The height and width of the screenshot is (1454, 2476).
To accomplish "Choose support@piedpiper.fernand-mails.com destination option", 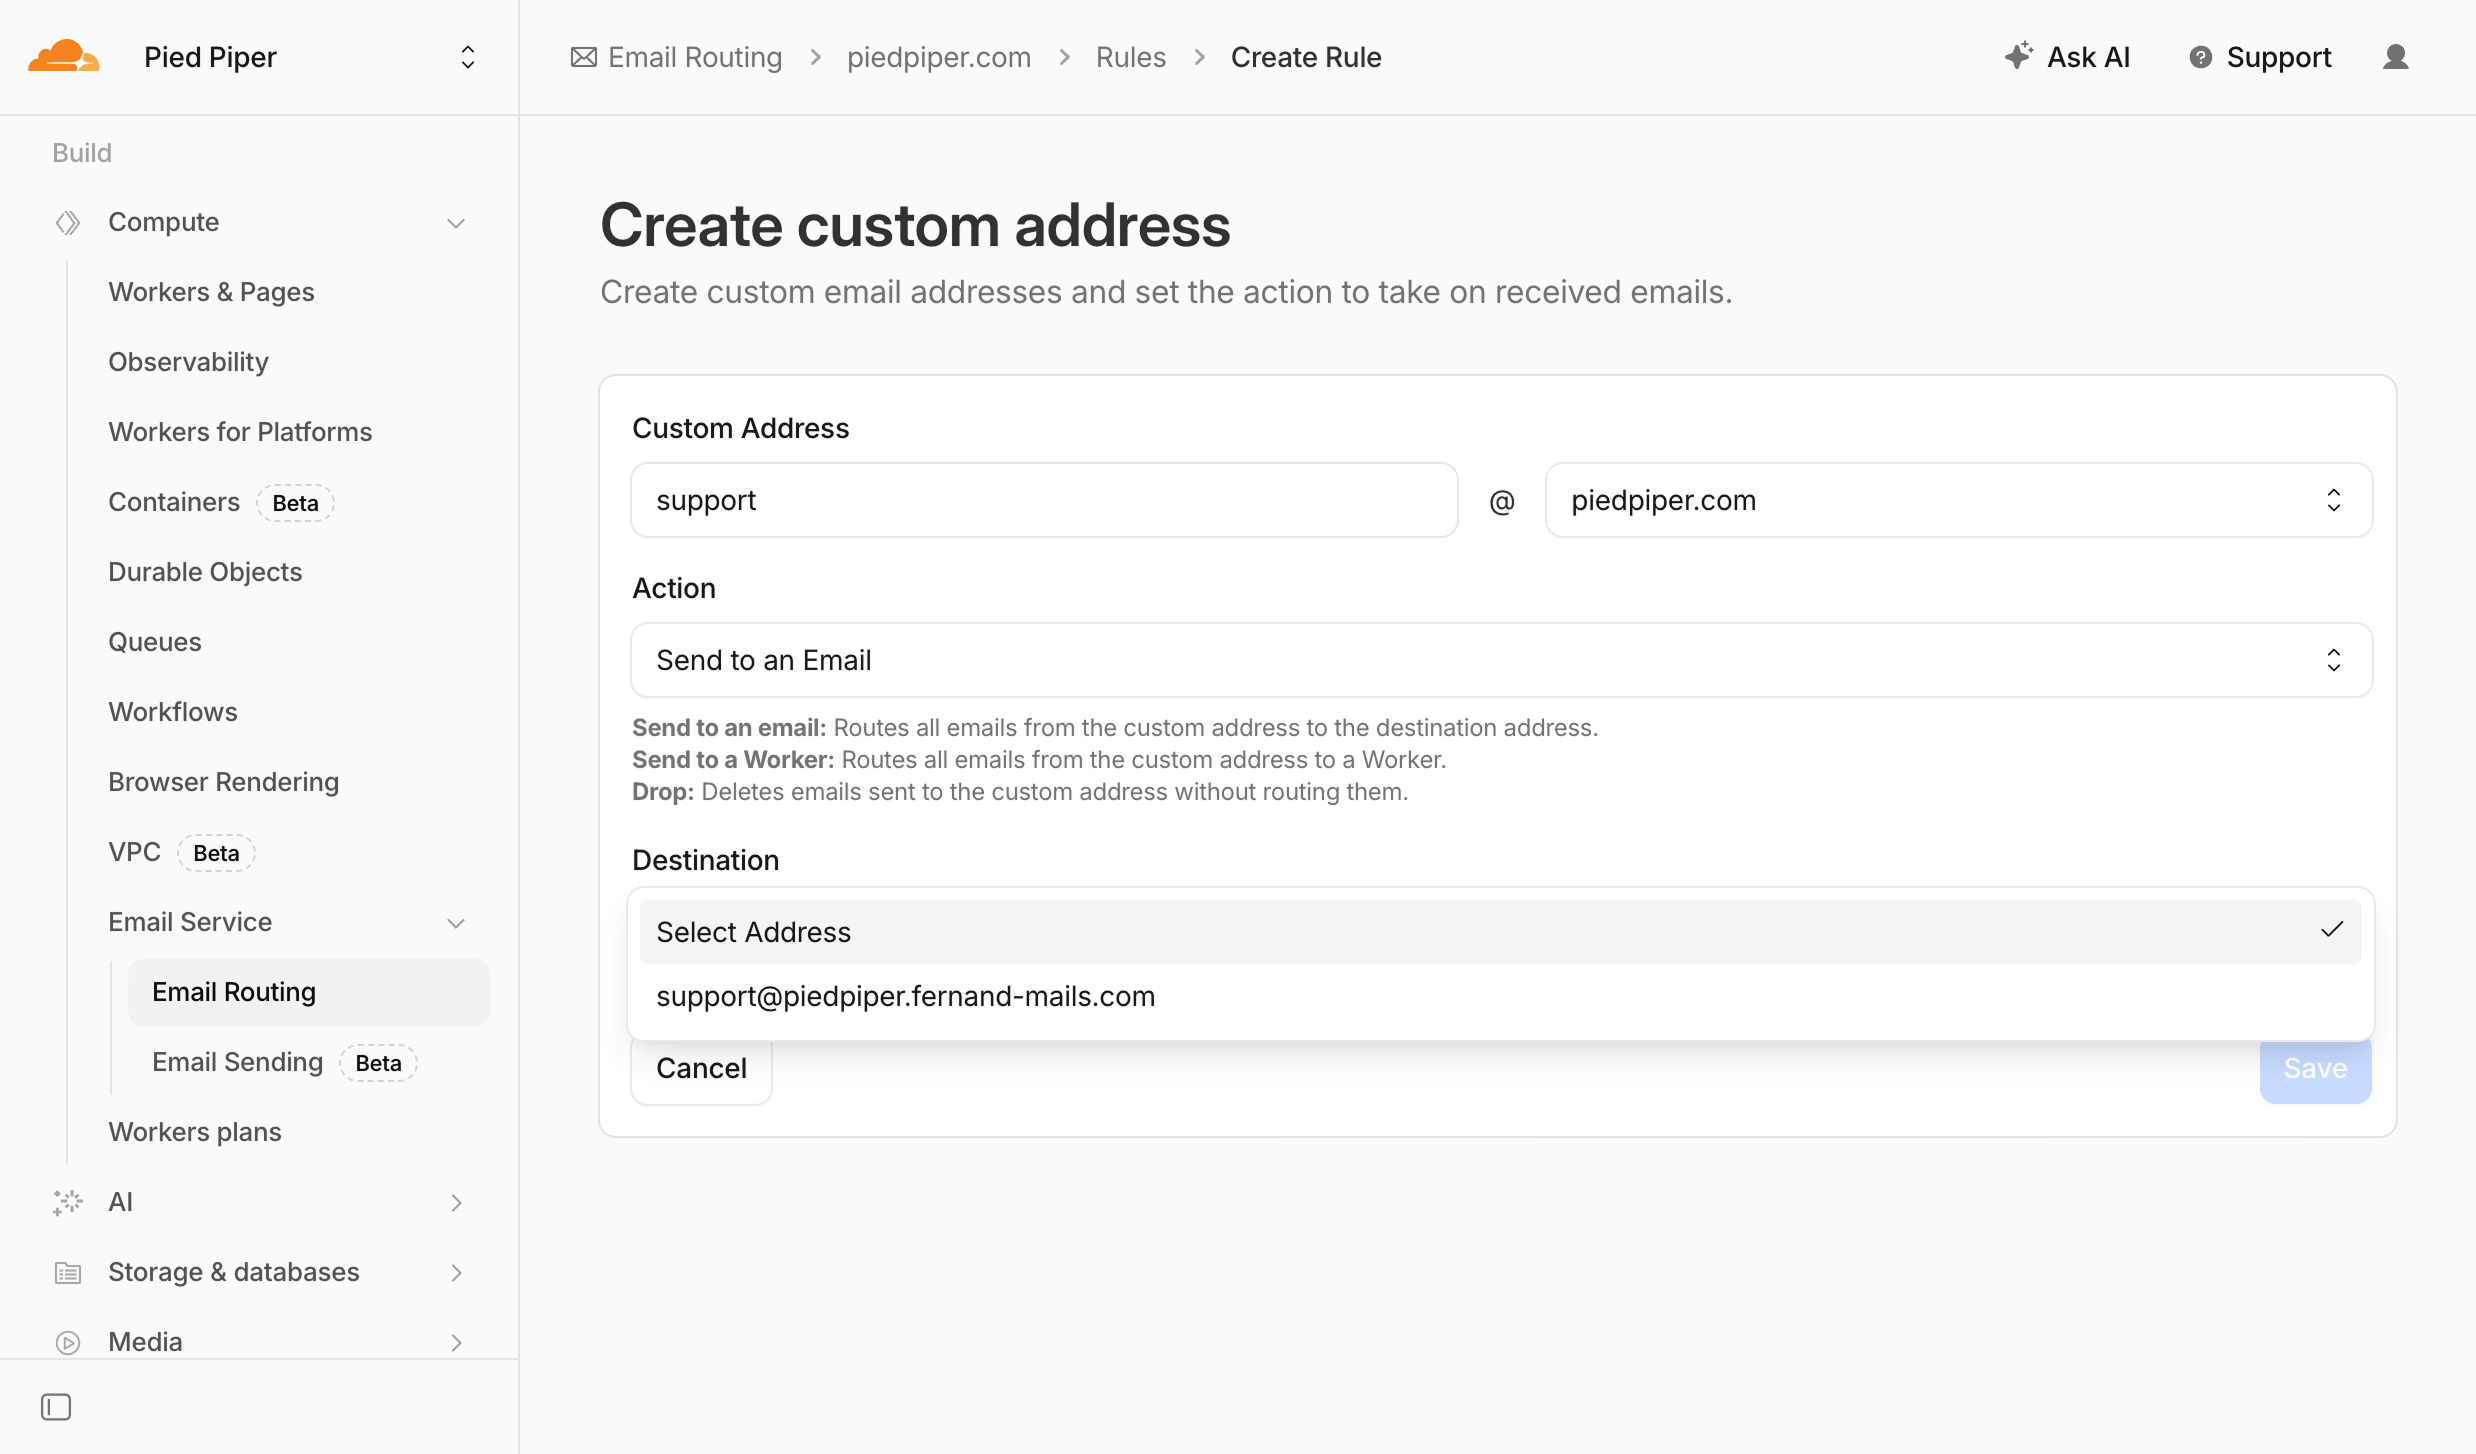I will pyautogui.click(x=905, y=996).
